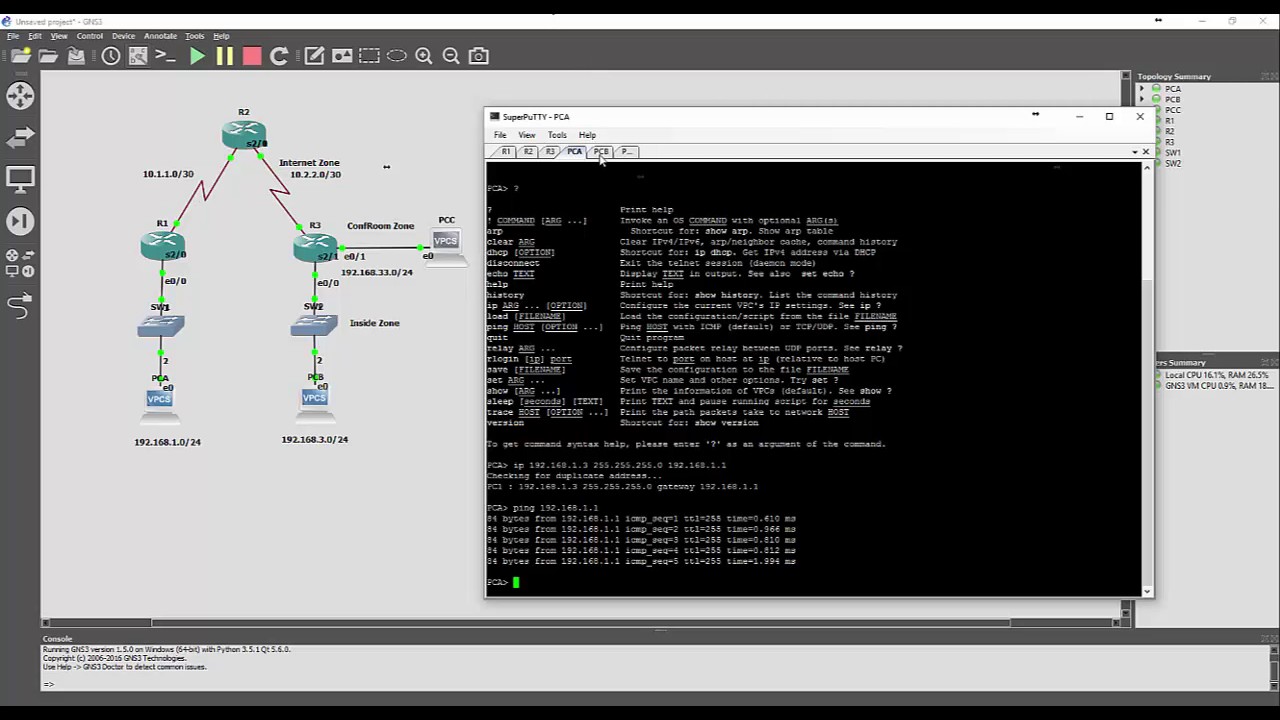Open SuperPuTTY tab list dropdown arrow
The image size is (1280, 720).
pos(1135,152)
